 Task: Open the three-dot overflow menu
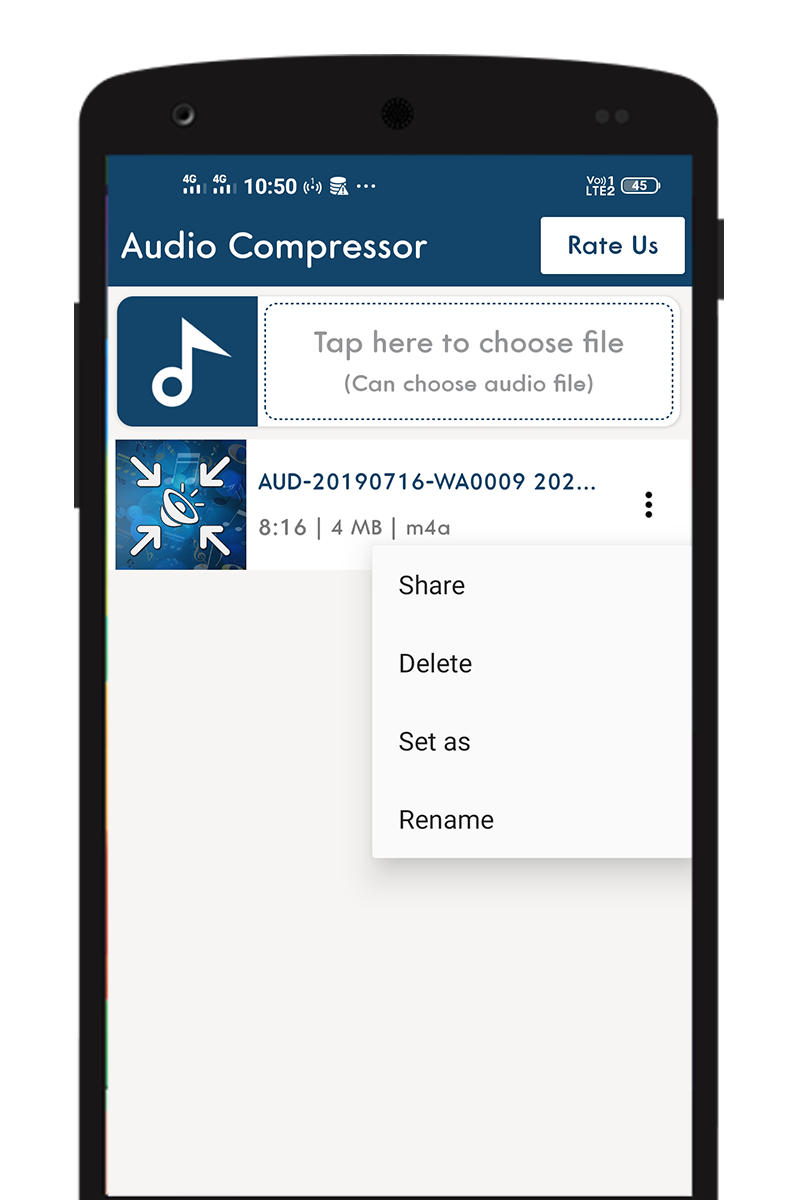tap(649, 505)
